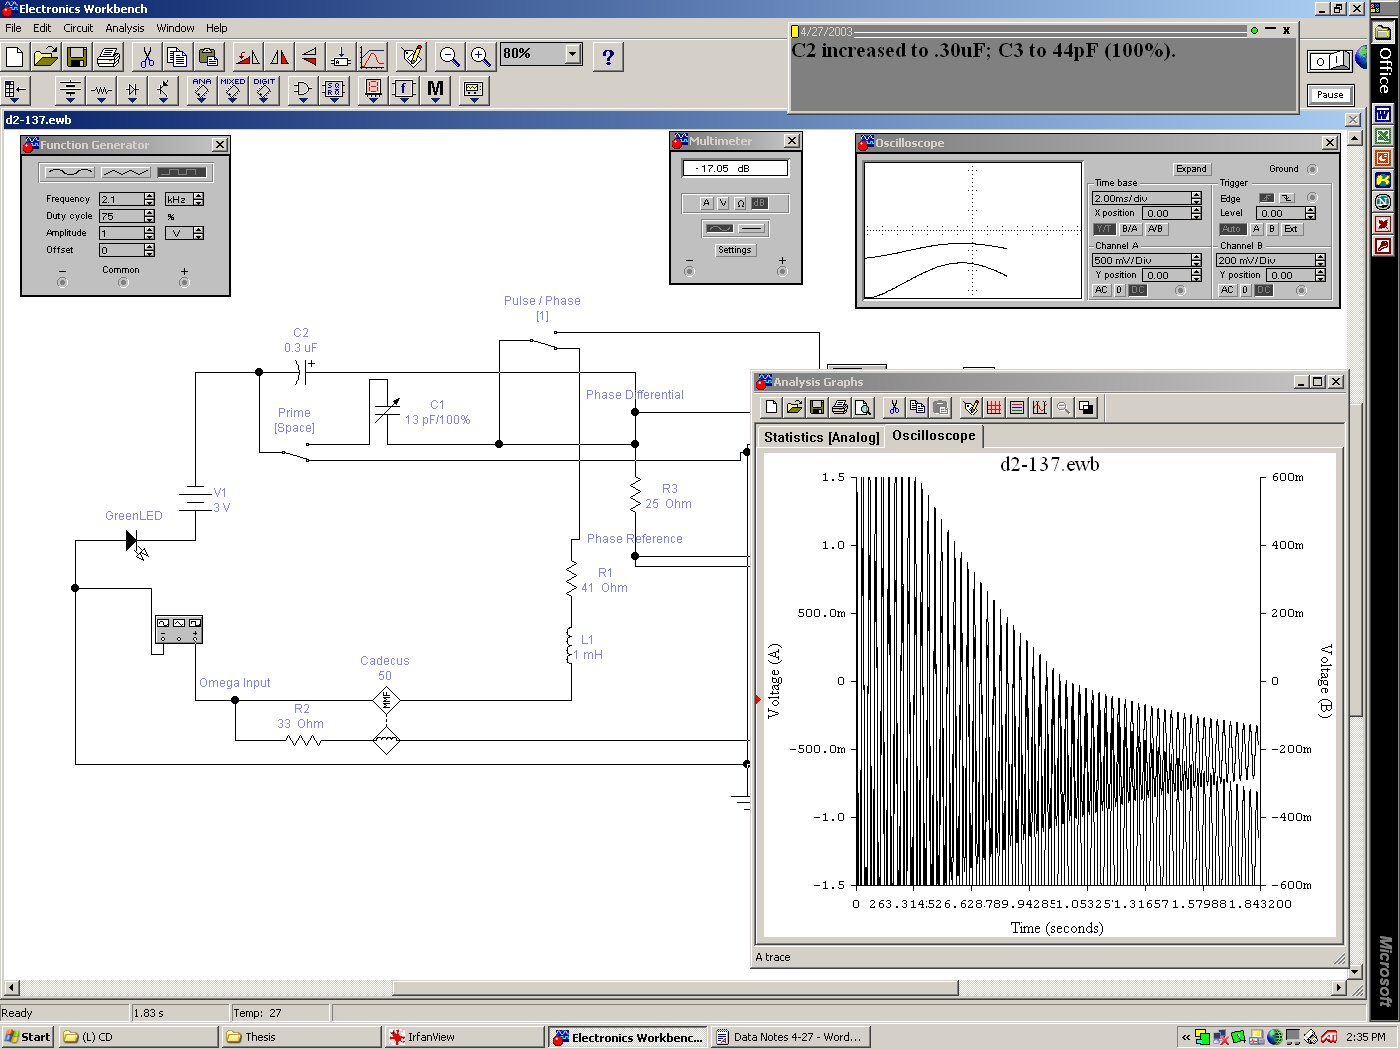This screenshot has width=1400, height=1050.
Task: Select the Oscilloscope graph tab
Action: (x=933, y=436)
